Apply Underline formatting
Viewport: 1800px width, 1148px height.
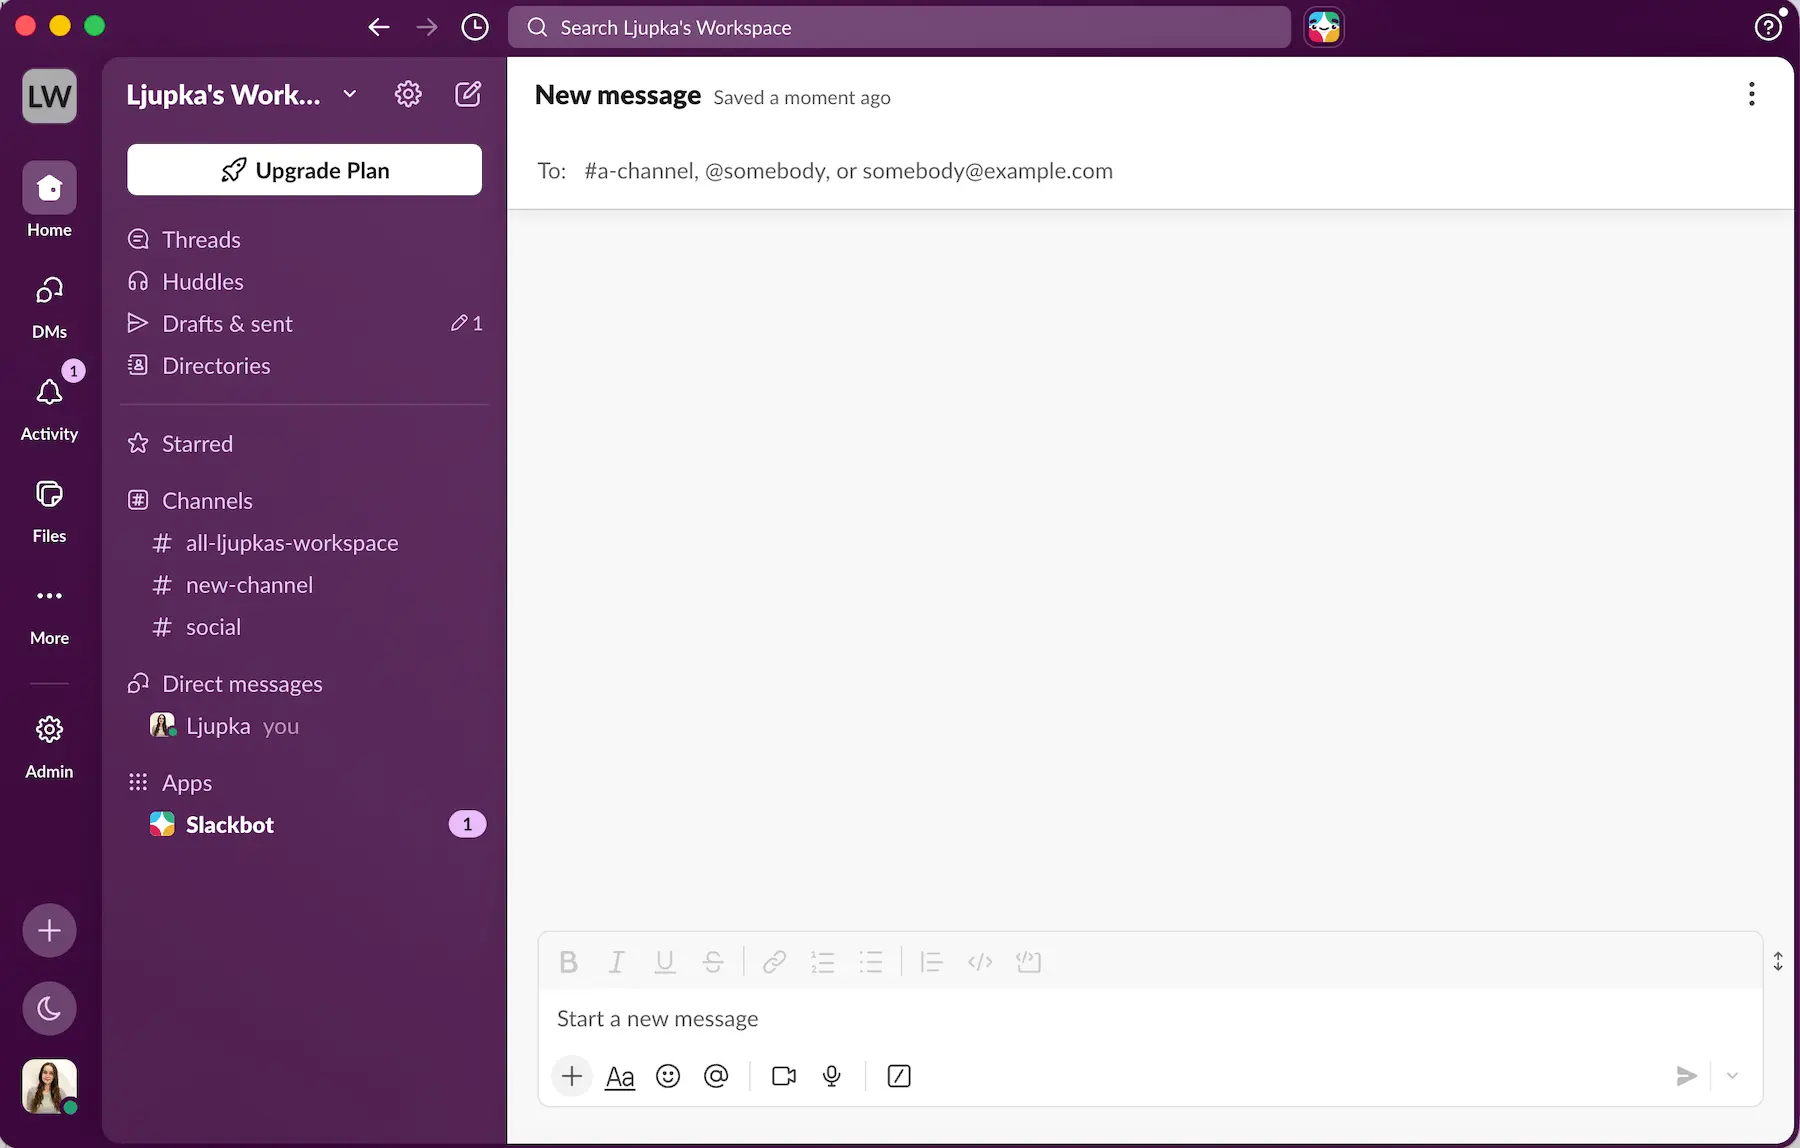(665, 962)
